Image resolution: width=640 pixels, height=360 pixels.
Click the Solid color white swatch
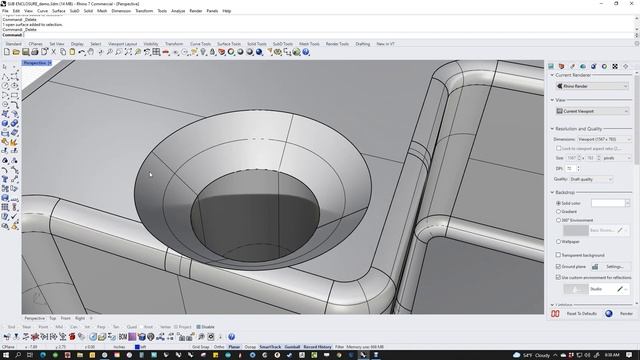coord(608,203)
